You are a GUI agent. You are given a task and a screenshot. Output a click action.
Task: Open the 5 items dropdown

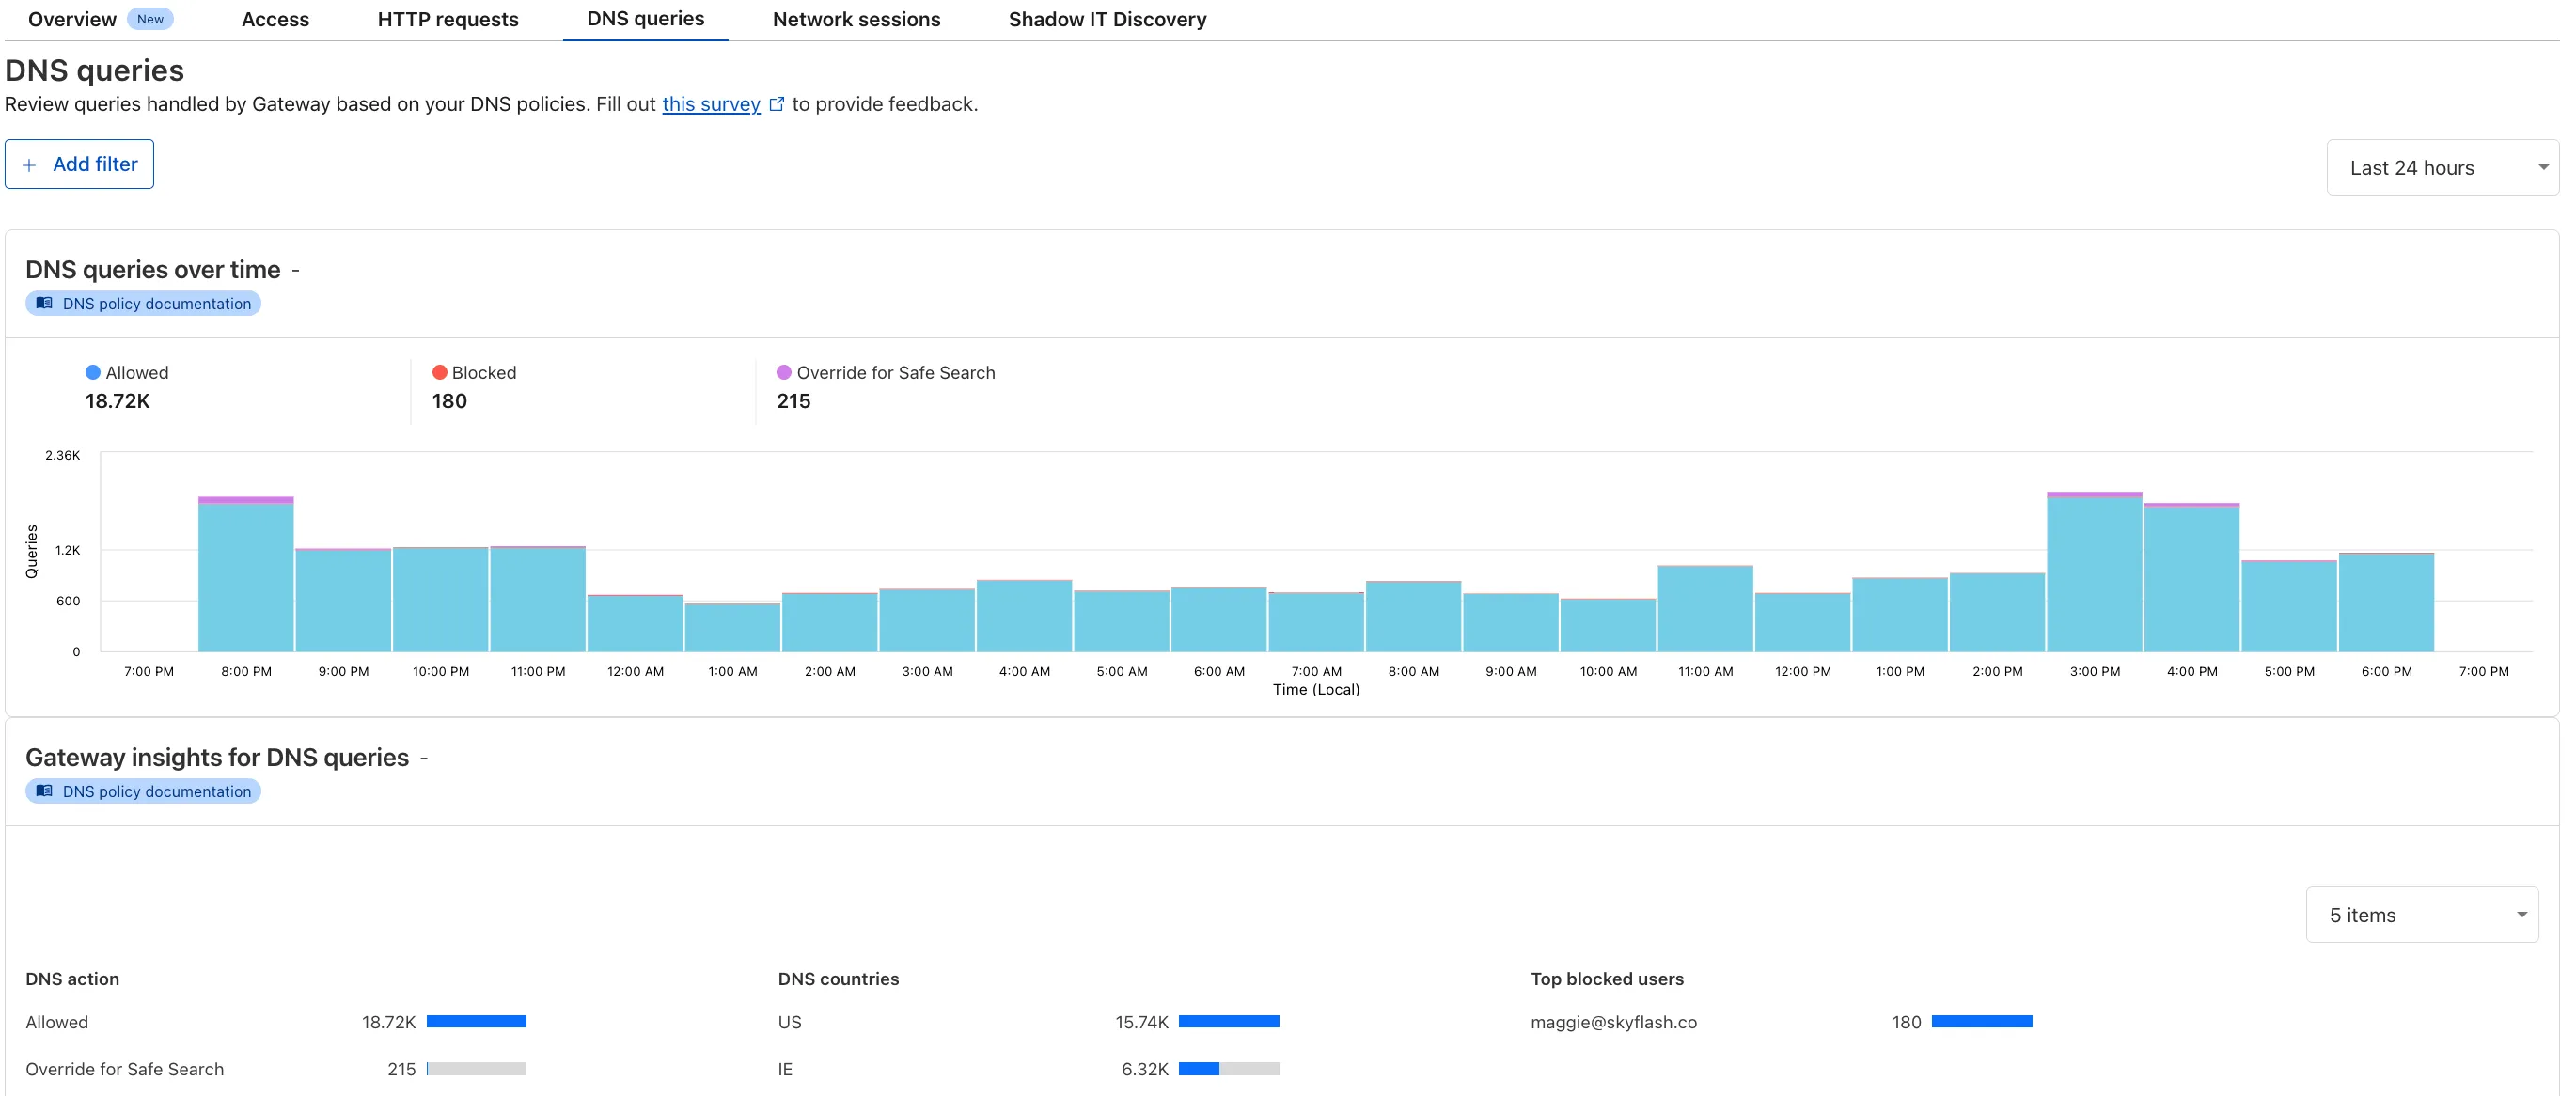point(2420,914)
